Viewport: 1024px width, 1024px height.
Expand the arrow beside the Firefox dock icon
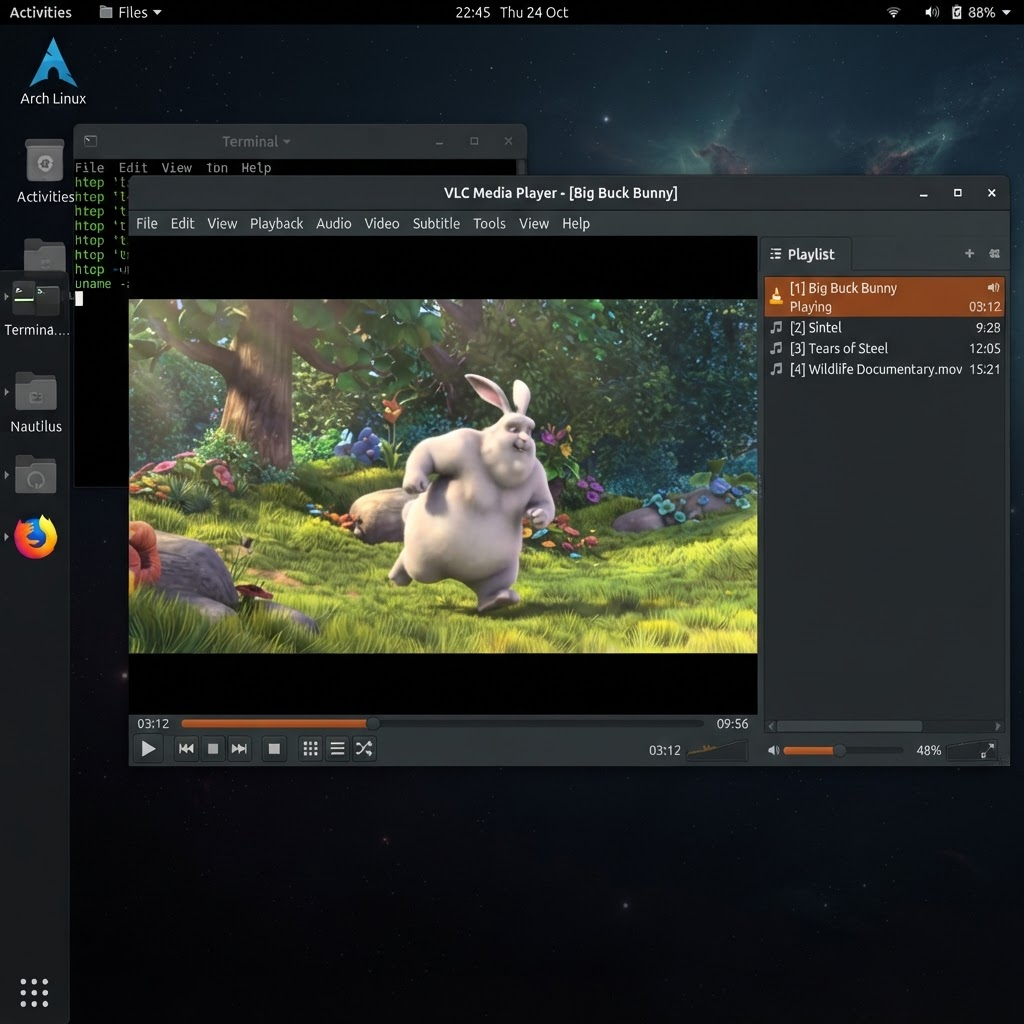coord(7,537)
